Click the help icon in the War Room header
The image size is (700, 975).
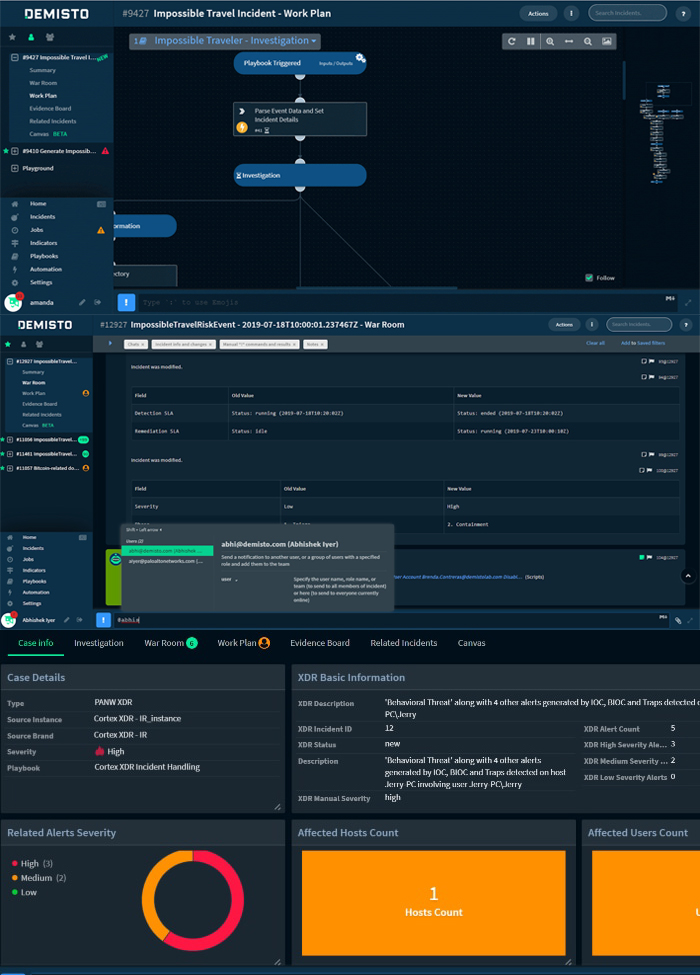[686, 324]
